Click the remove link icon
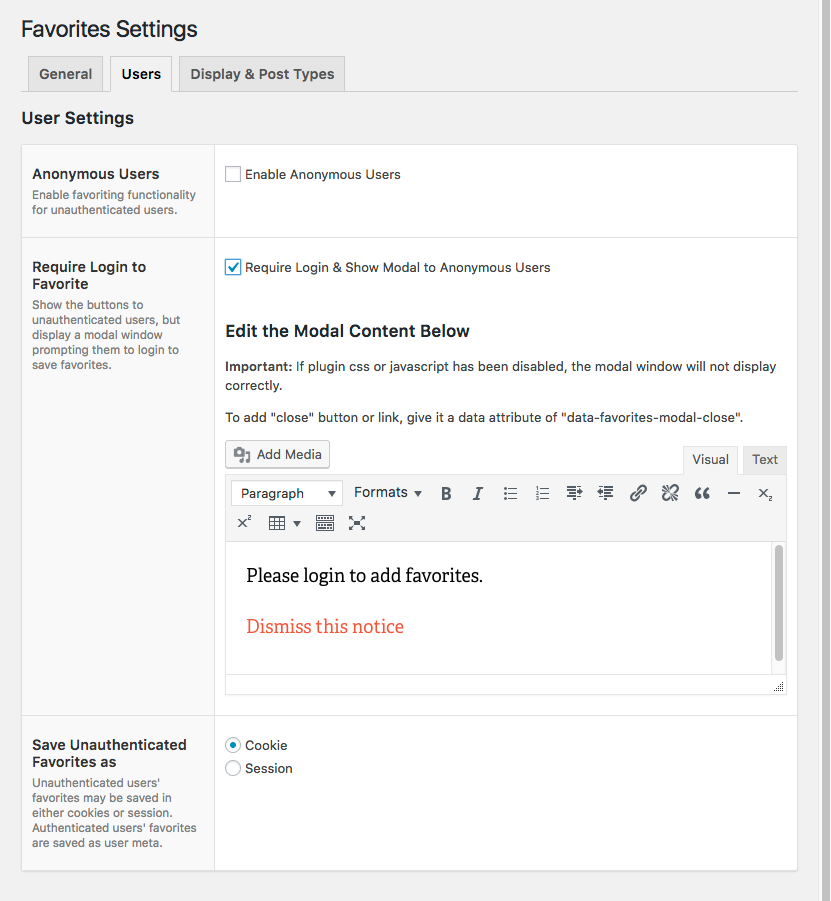Image resolution: width=831 pixels, height=901 pixels. pos(670,493)
